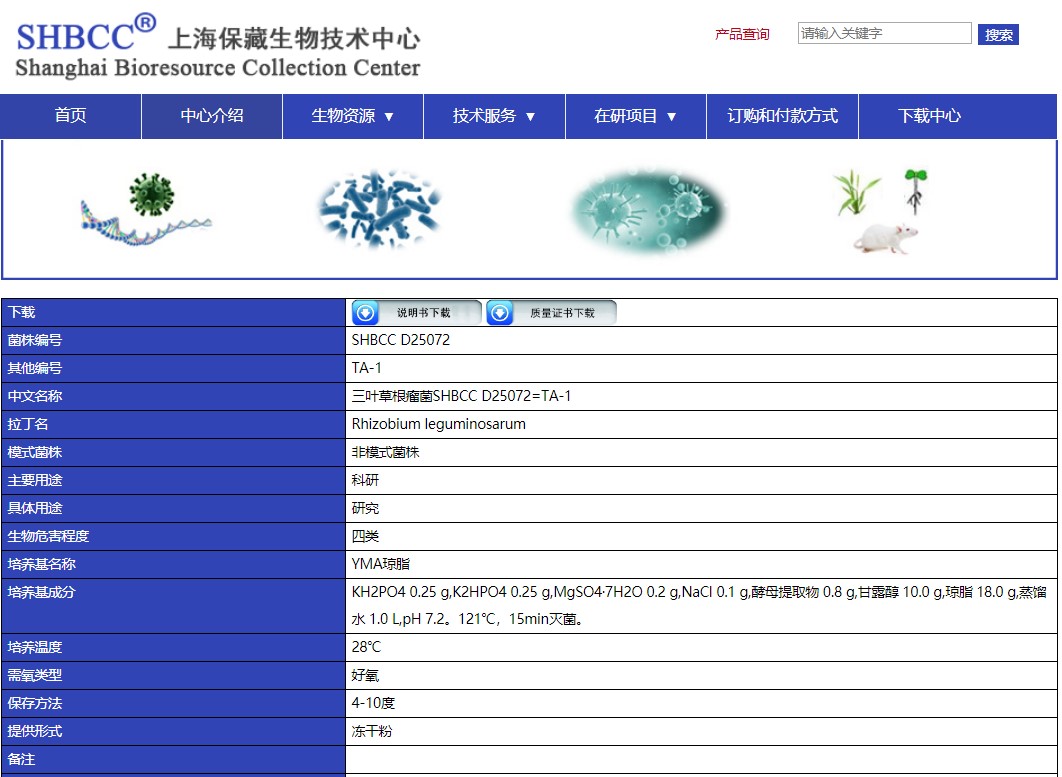Click the plants and white mouse banner image
Viewport: 1062px width, 777px height.
point(882,211)
